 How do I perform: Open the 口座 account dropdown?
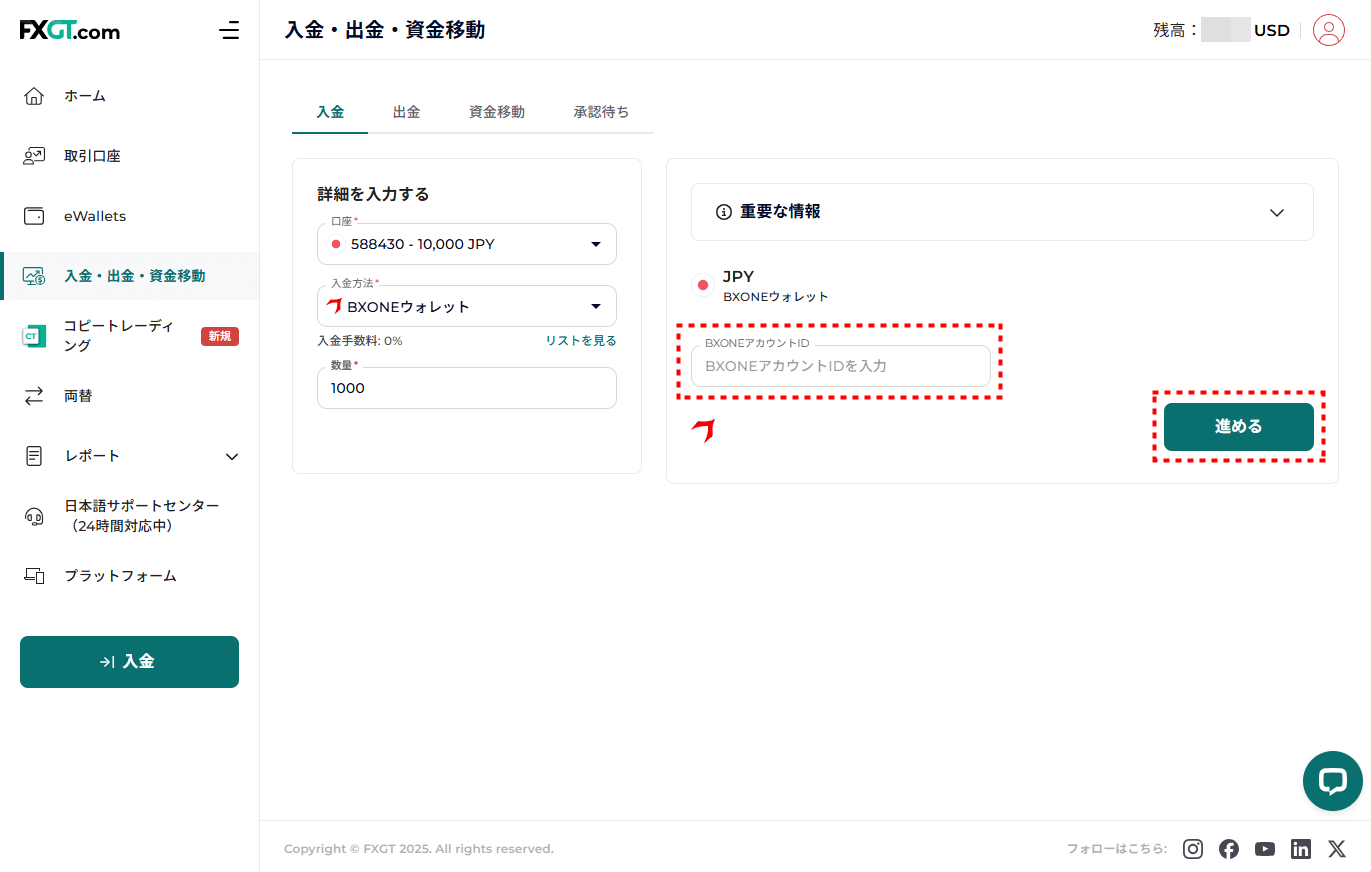pos(467,244)
